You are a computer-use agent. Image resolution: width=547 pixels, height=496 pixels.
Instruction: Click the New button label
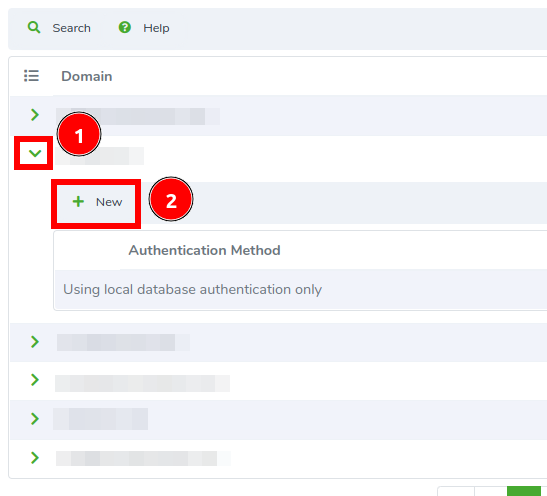[x=109, y=202]
